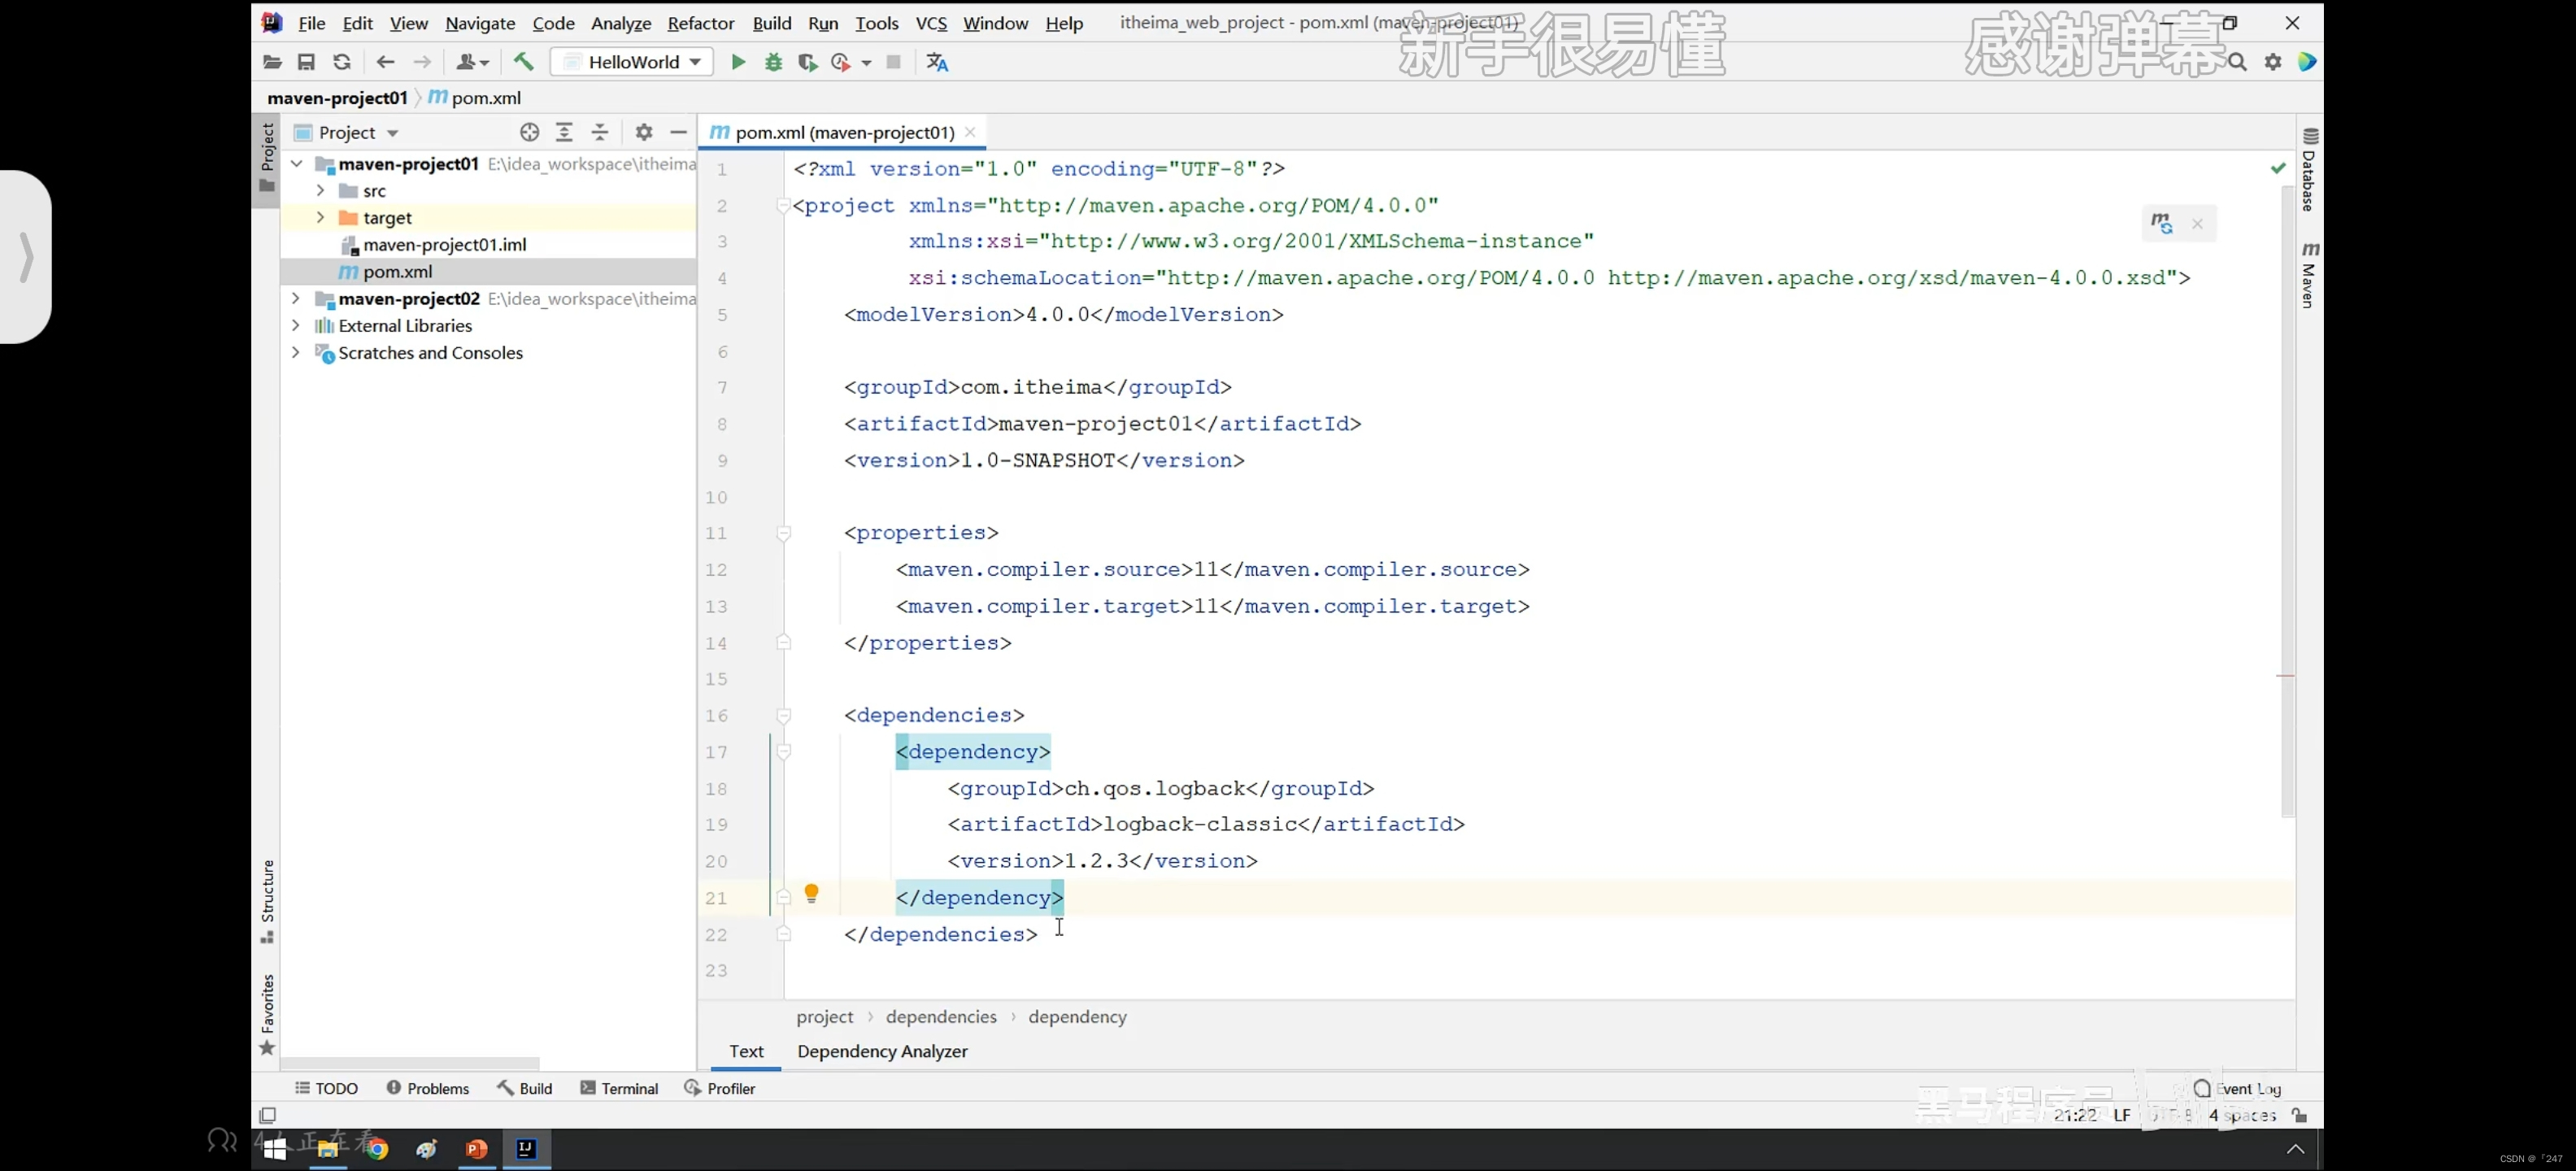The height and width of the screenshot is (1171, 2576).
Task: Close the pom.xml editor tab
Action: click(970, 132)
